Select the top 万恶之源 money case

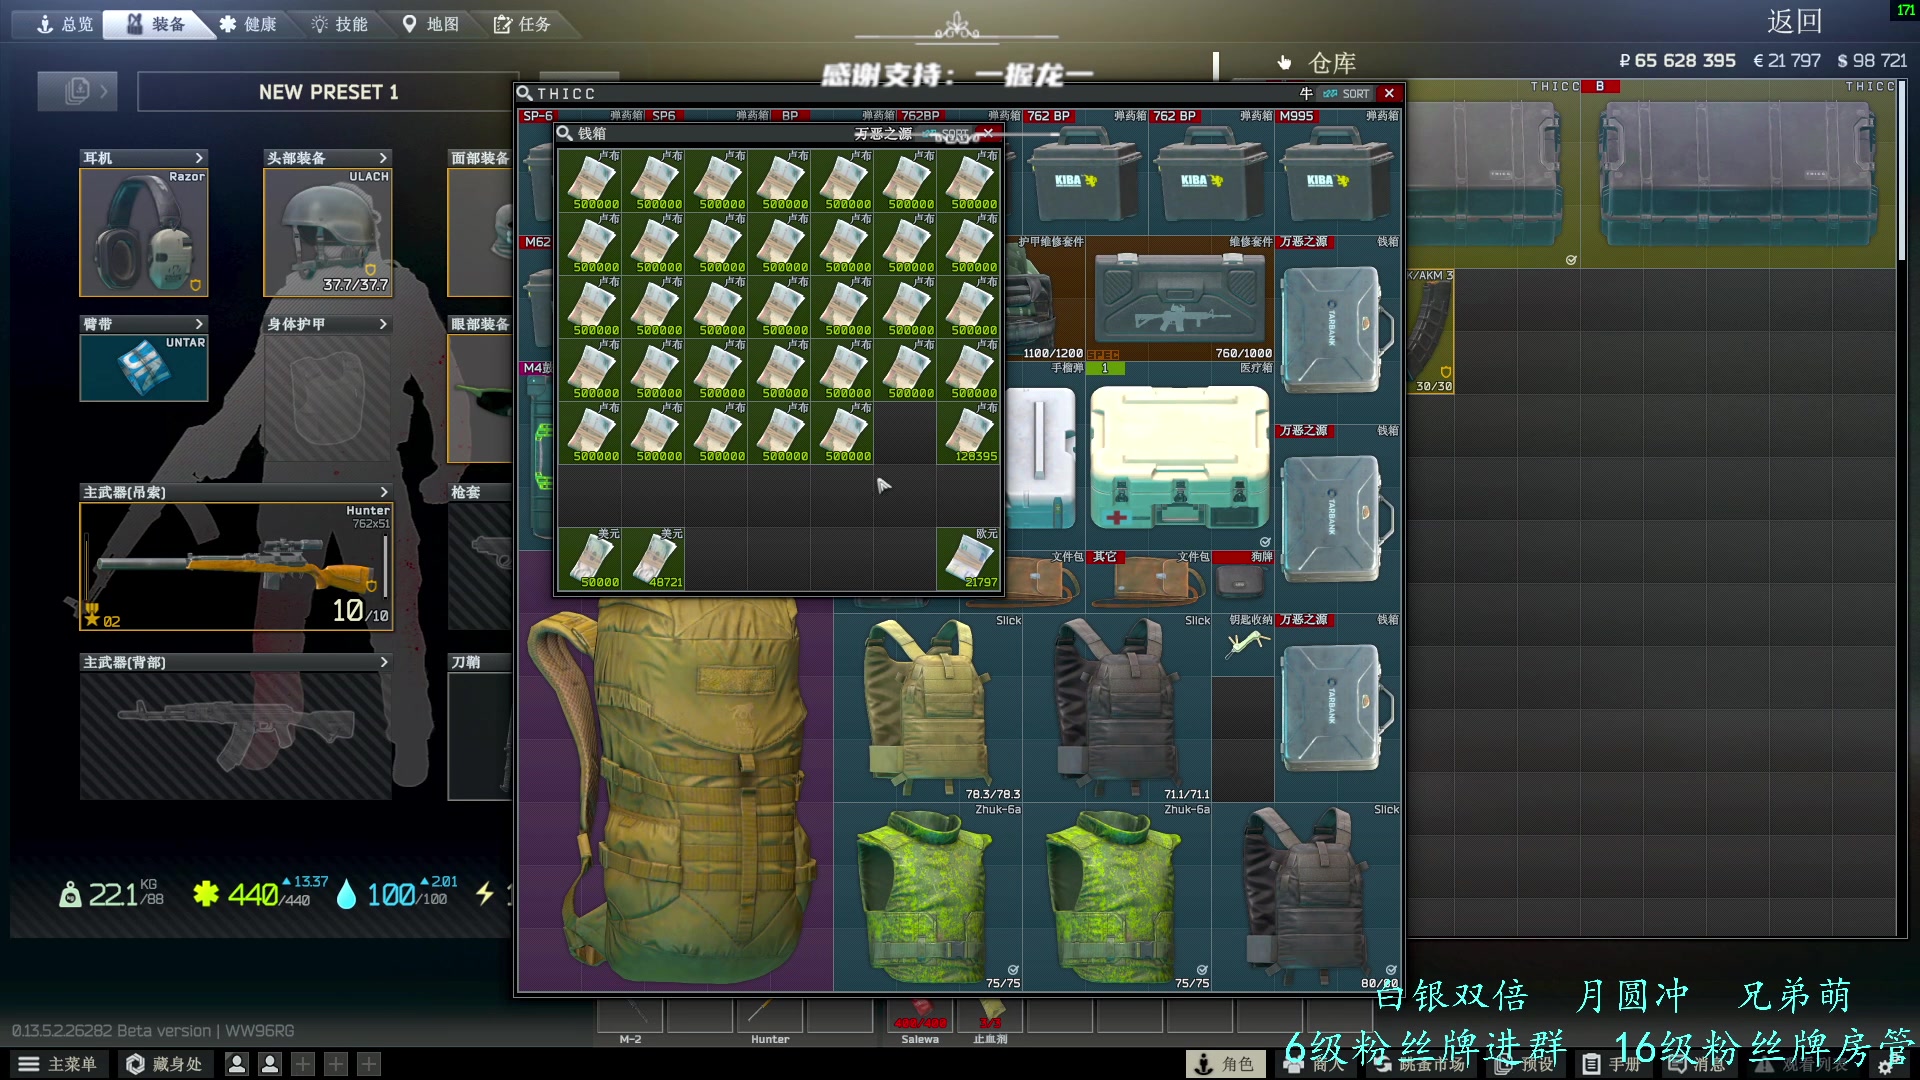(x=1337, y=329)
